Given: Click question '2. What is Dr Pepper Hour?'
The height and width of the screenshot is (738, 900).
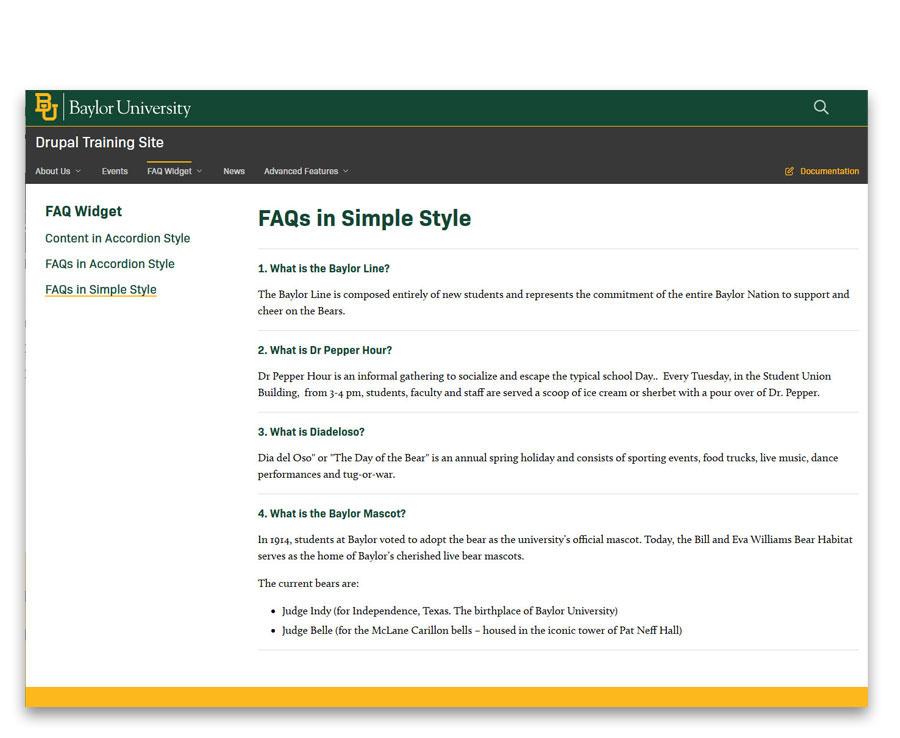Looking at the screenshot, I should coord(325,350).
